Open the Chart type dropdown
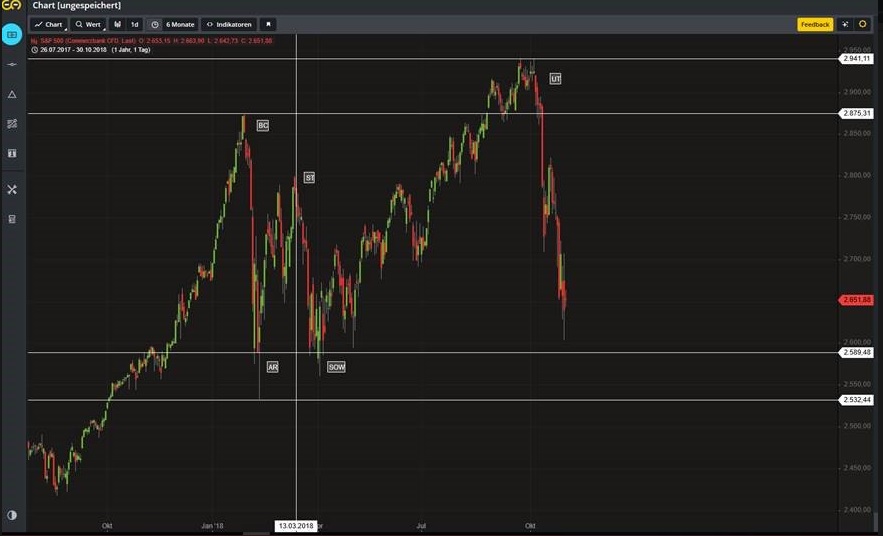 tap(48, 24)
